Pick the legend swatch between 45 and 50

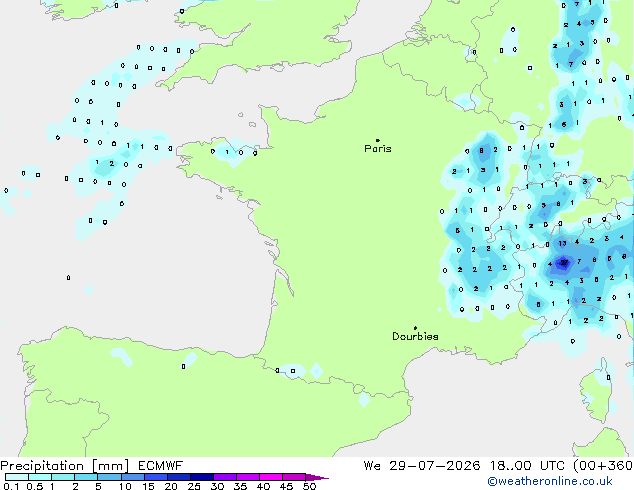(x=294, y=477)
